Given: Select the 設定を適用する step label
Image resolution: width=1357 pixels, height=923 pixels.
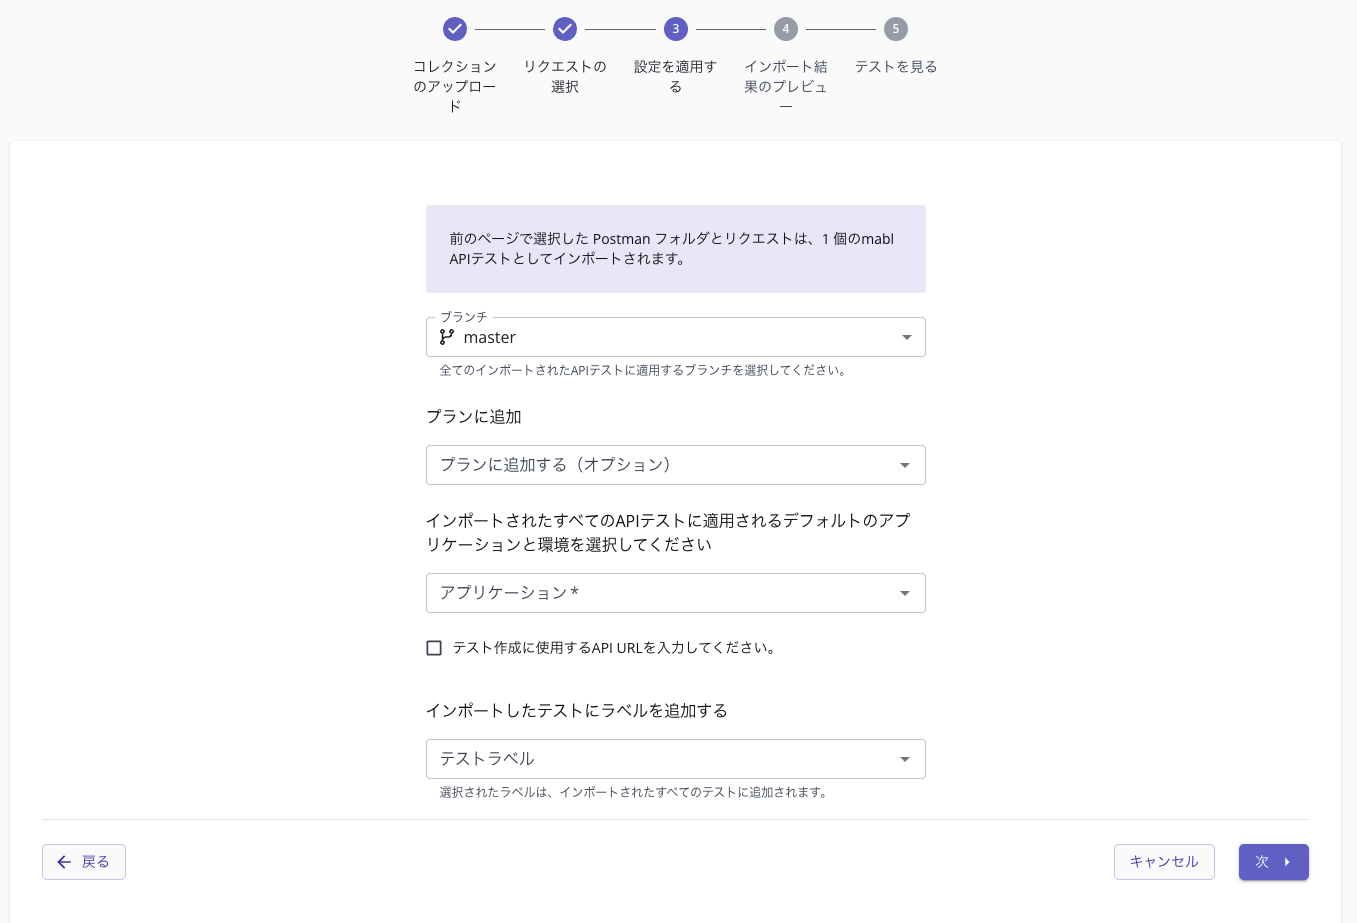Looking at the screenshot, I should [675, 76].
